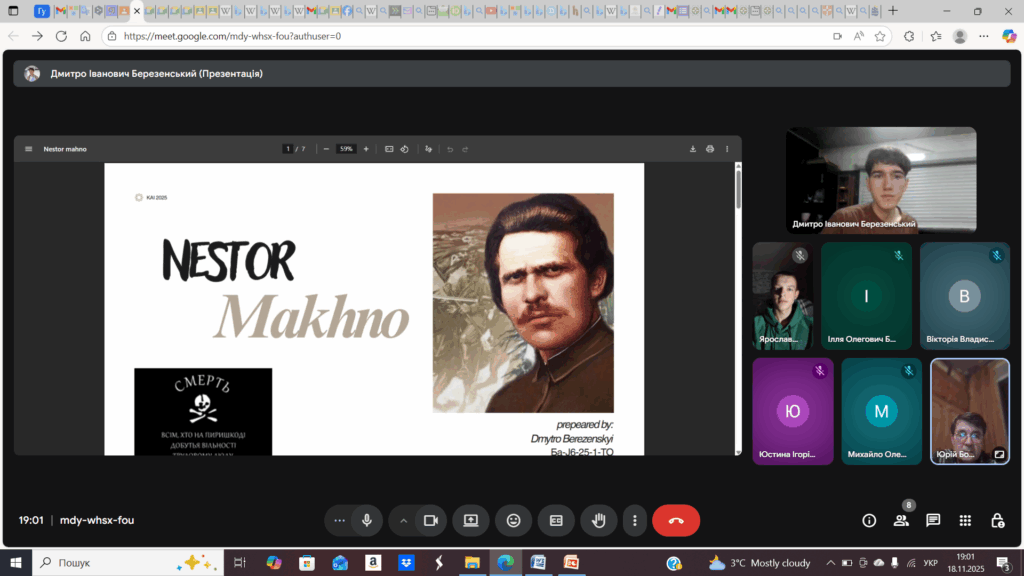1024x576 pixels.
Task: Open meeting details info icon
Action: pyautogui.click(x=869, y=520)
